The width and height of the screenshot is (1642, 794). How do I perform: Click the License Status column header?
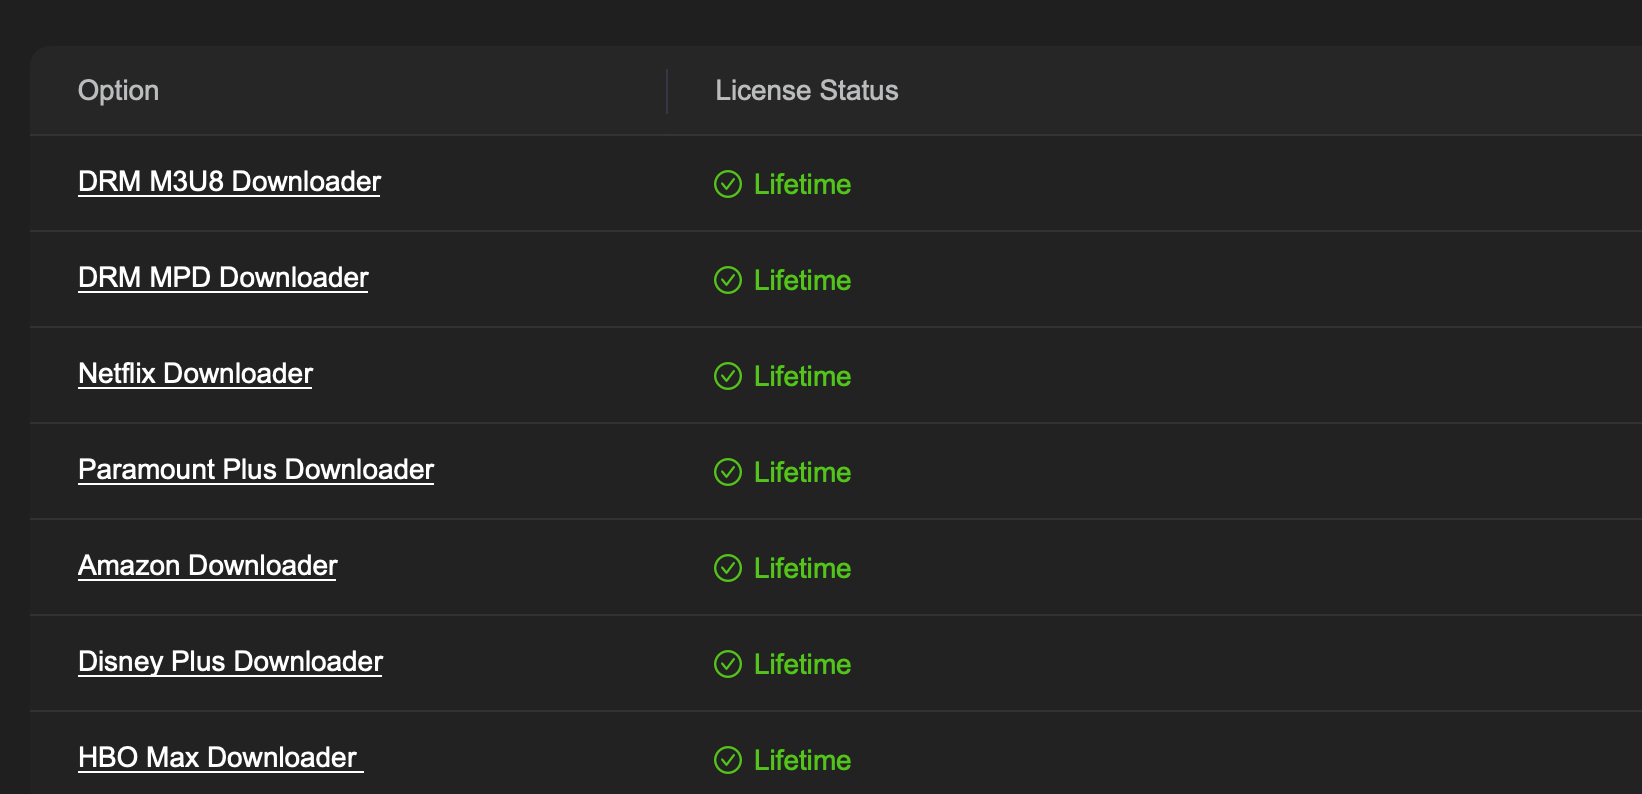click(806, 91)
